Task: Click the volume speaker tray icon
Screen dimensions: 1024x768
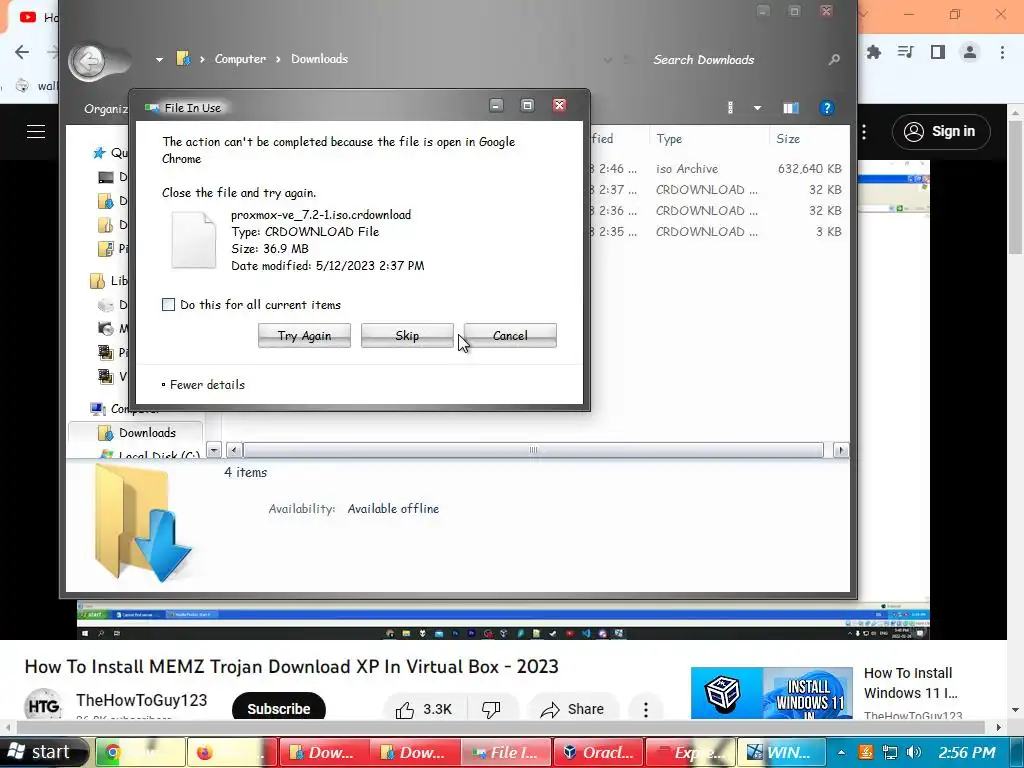Action: pos(914,752)
